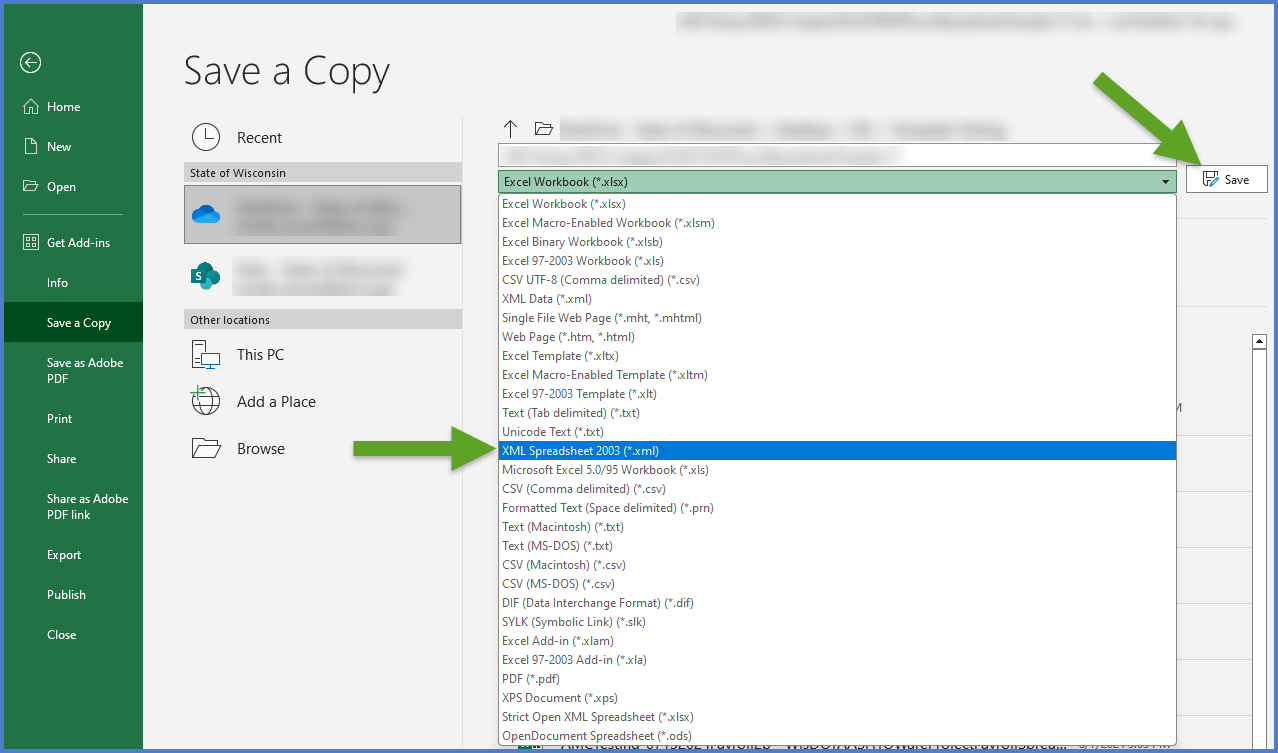Select Excel Binary Workbook (*.xlsb)

pyautogui.click(x=837, y=242)
